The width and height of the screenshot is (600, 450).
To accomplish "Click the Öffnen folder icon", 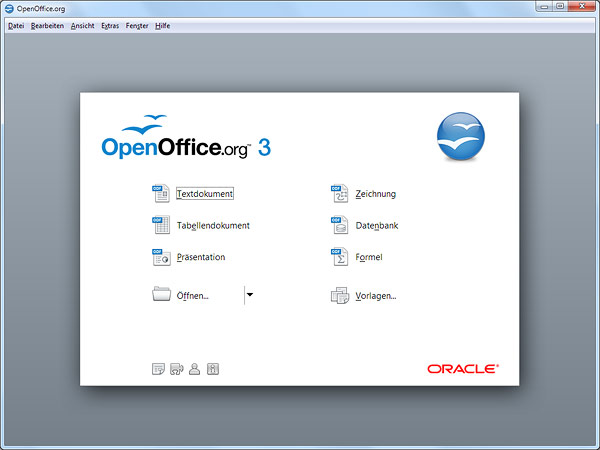I will [x=161, y=294].
